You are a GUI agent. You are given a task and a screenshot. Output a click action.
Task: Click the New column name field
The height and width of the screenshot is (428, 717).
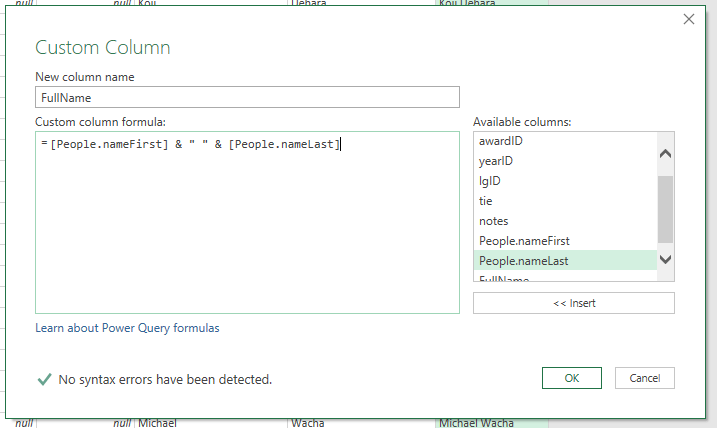247,97
